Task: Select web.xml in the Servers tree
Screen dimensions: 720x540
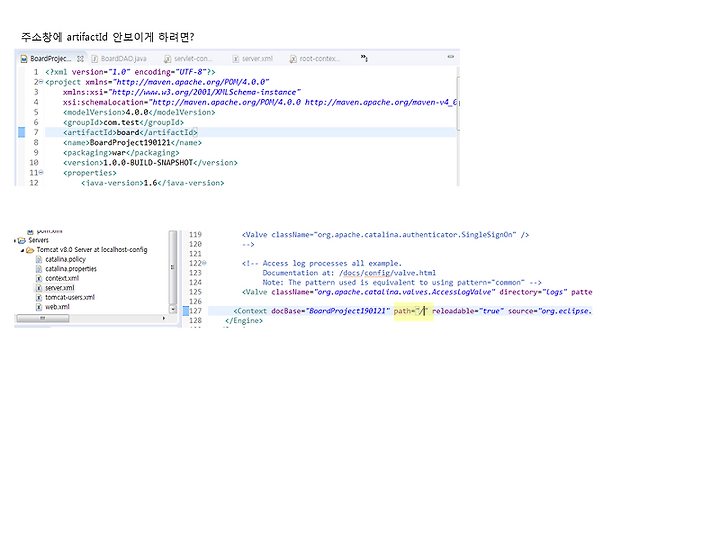Action: tap(57, 307)
